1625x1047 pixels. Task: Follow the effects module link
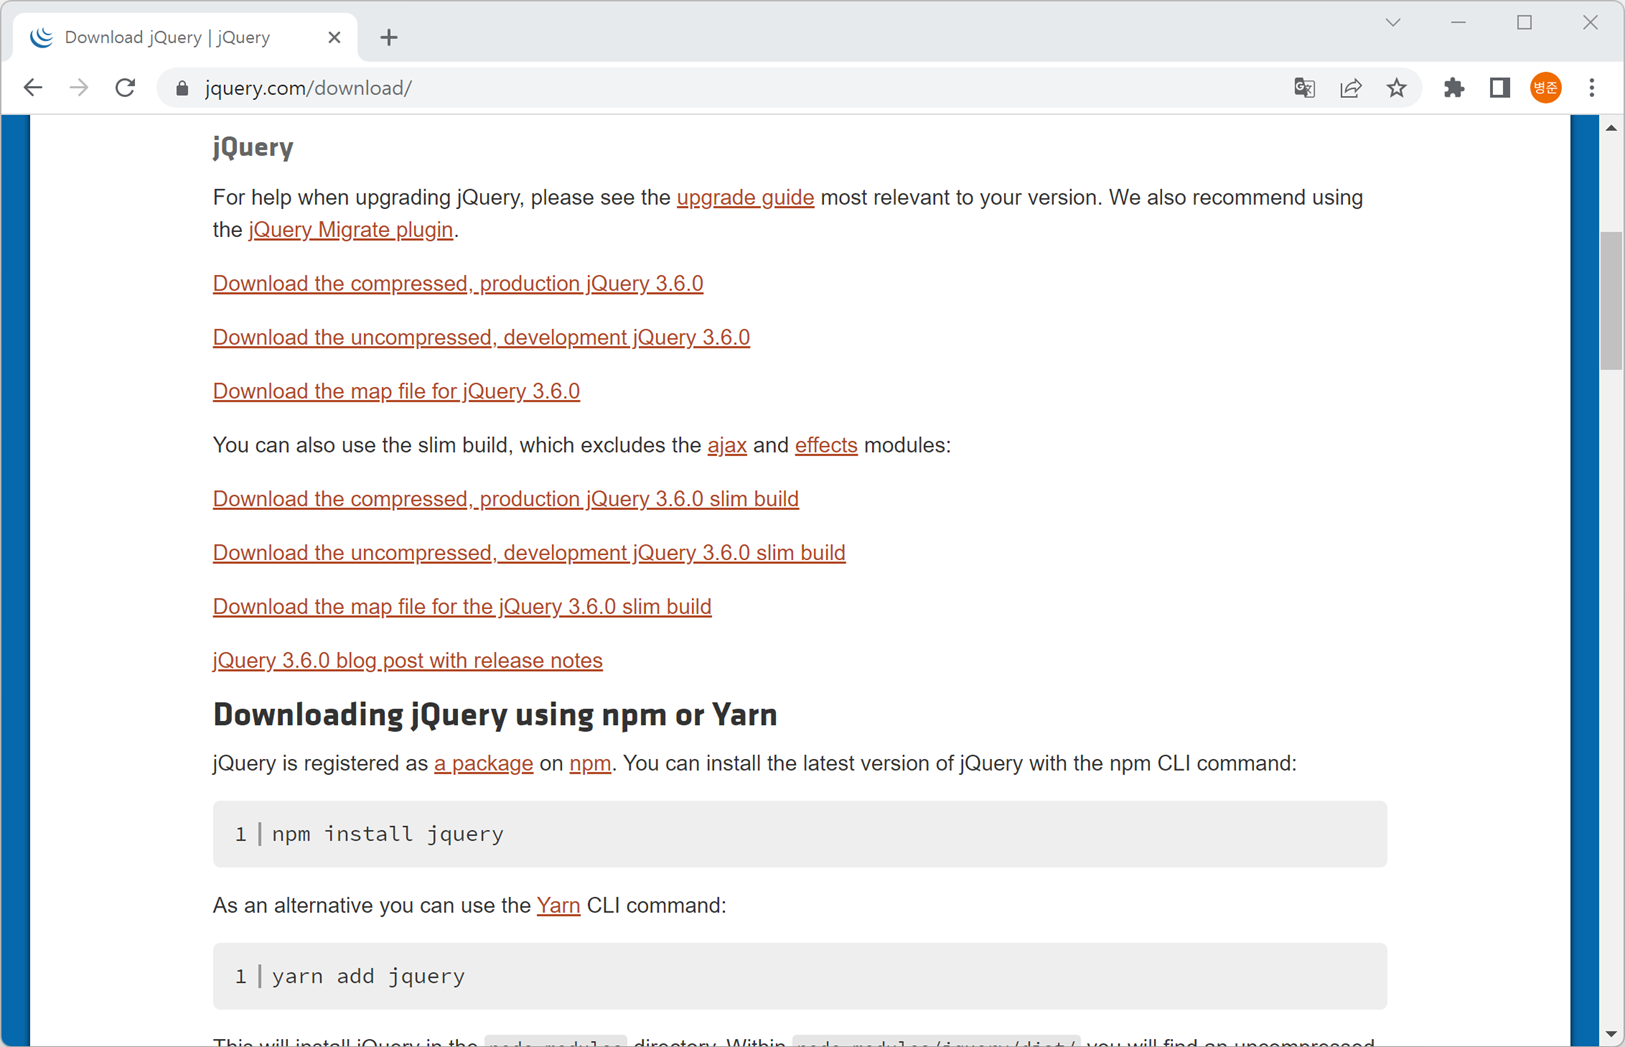pyautogui.click(x=826, y=445)
